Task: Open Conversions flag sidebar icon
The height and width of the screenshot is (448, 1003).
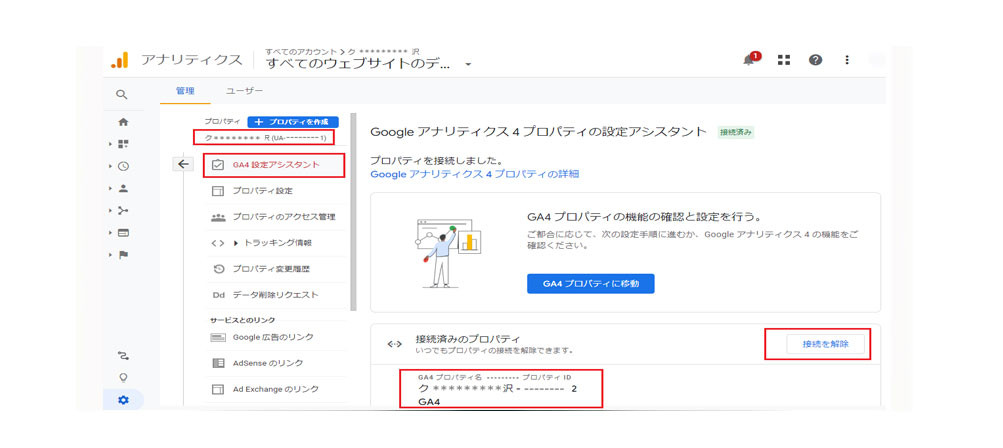Action: point(123,255)
